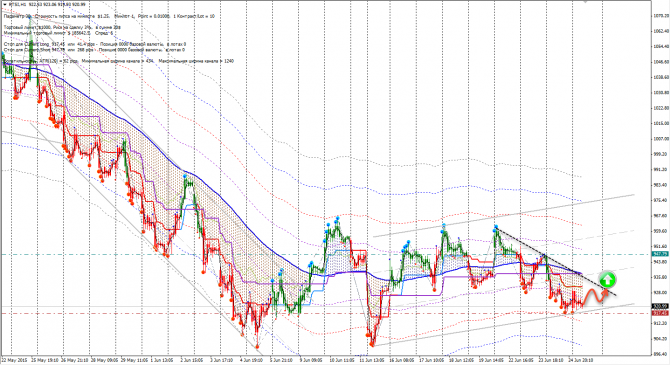This screenshot has height=365, width=670.
Task: Click the 975.40 price scale label
Action: 661,200
